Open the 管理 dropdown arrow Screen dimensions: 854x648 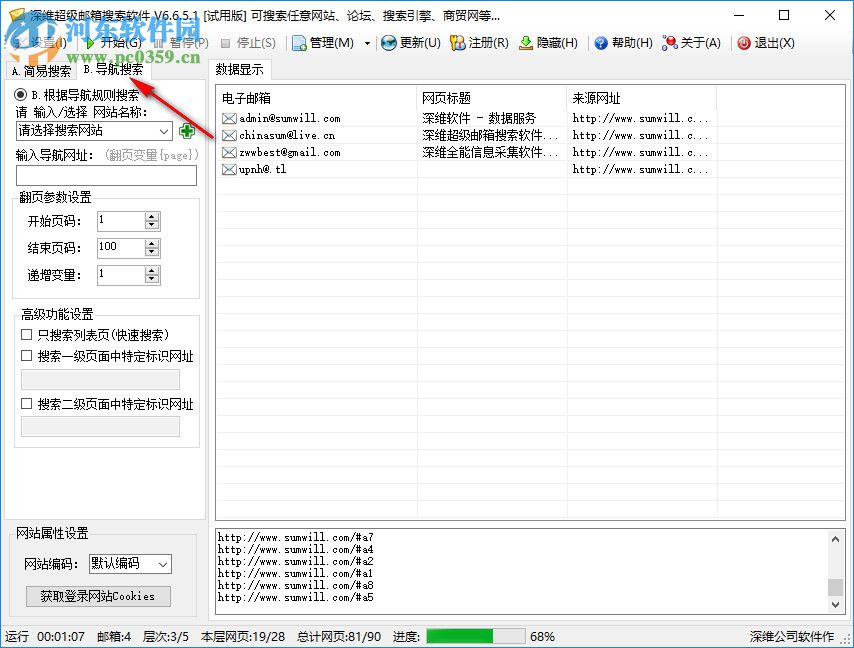tap(367, 42)
